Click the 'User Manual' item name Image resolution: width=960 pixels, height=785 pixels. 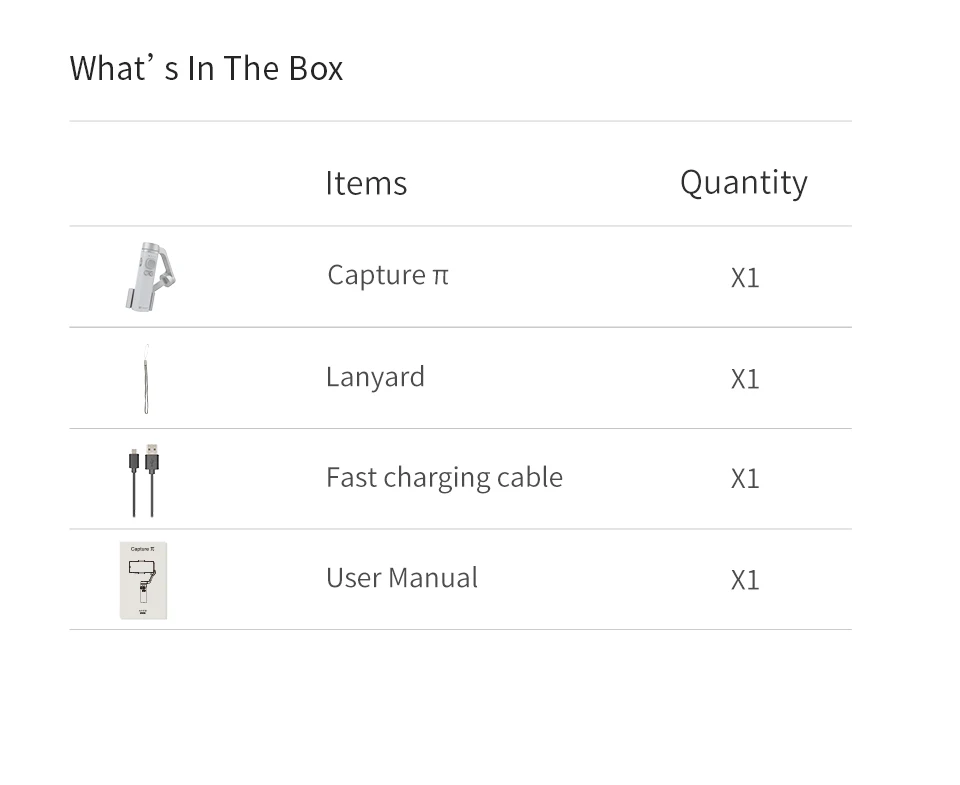(401, 577)
